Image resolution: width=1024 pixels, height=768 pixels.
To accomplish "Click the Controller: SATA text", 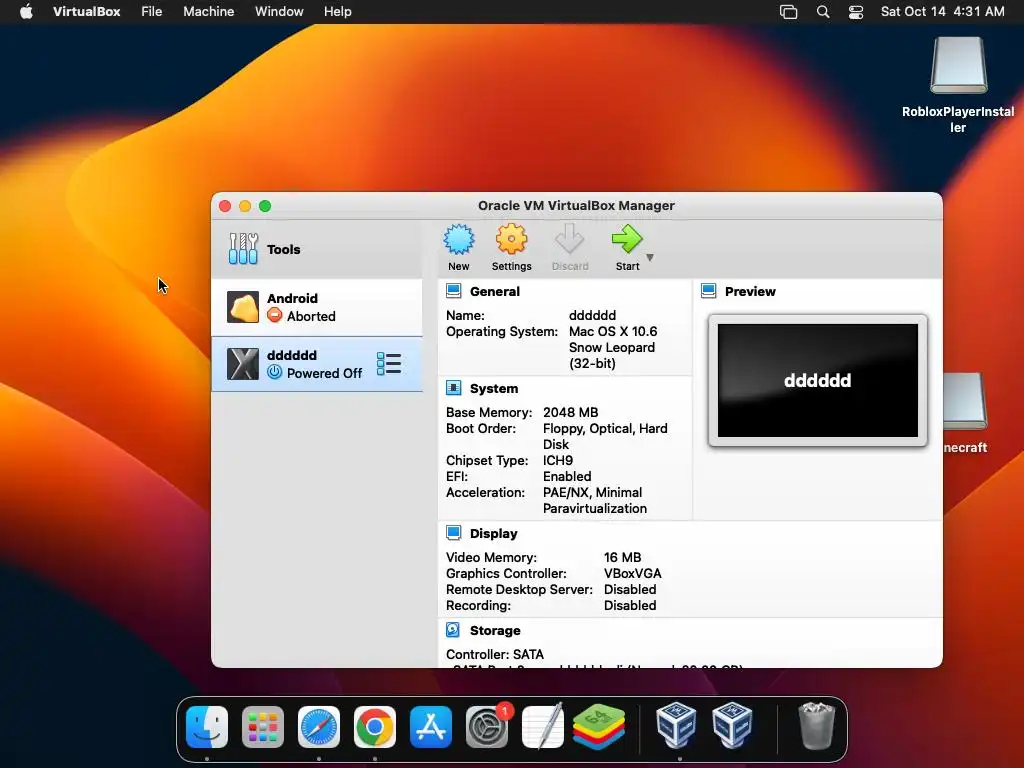I will 494,654.
